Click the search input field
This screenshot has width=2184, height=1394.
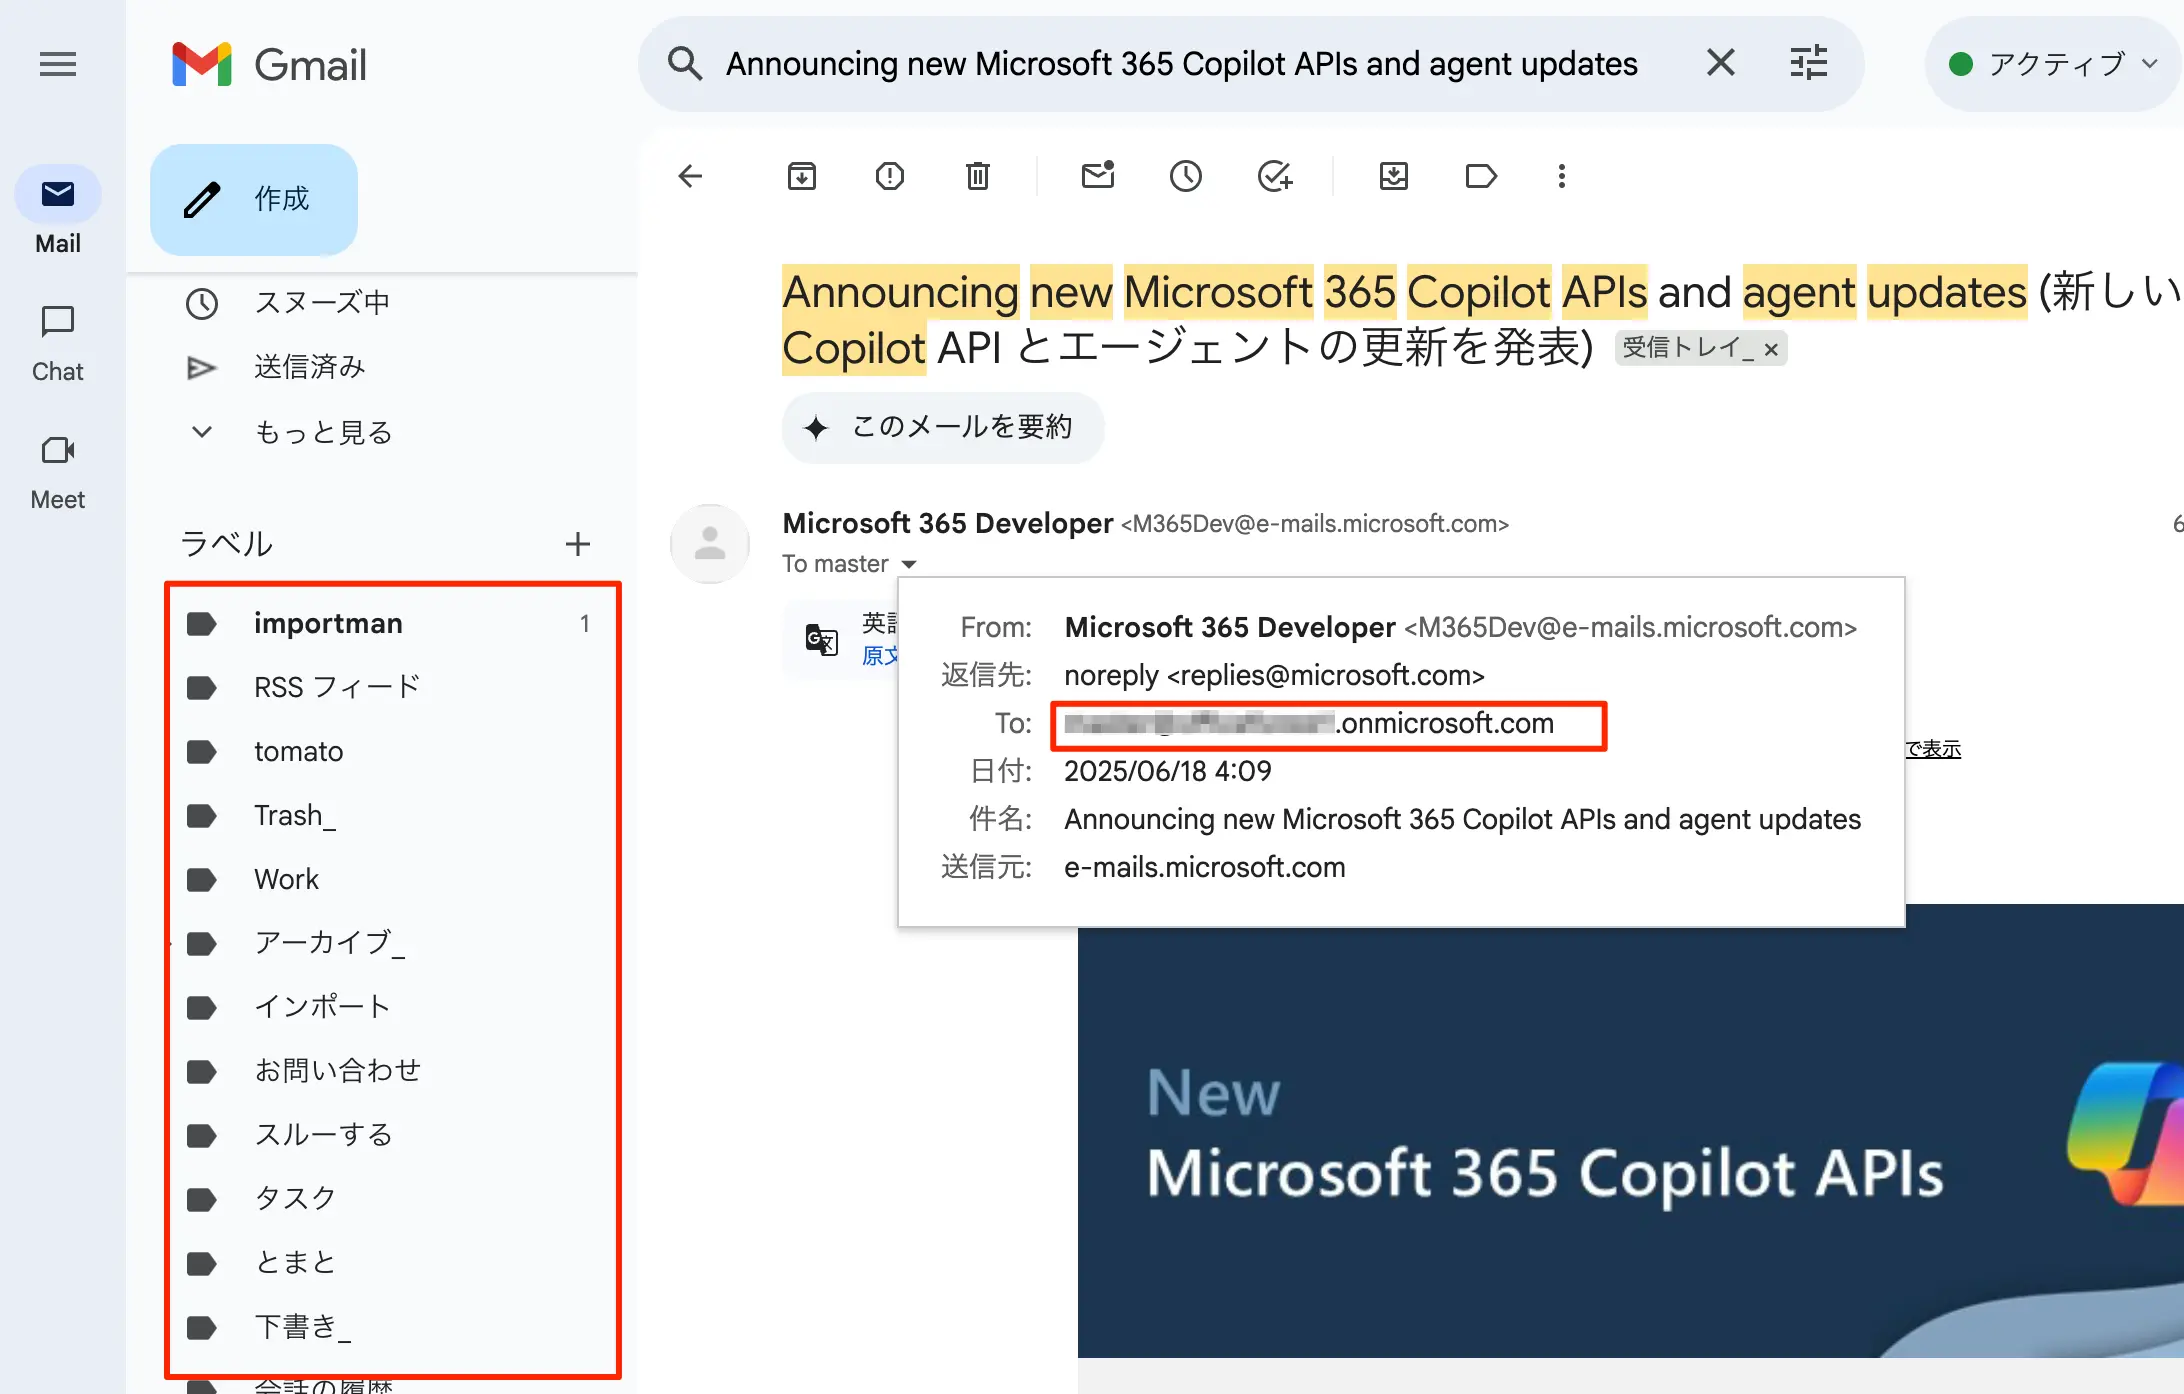tap(1182, 64)
